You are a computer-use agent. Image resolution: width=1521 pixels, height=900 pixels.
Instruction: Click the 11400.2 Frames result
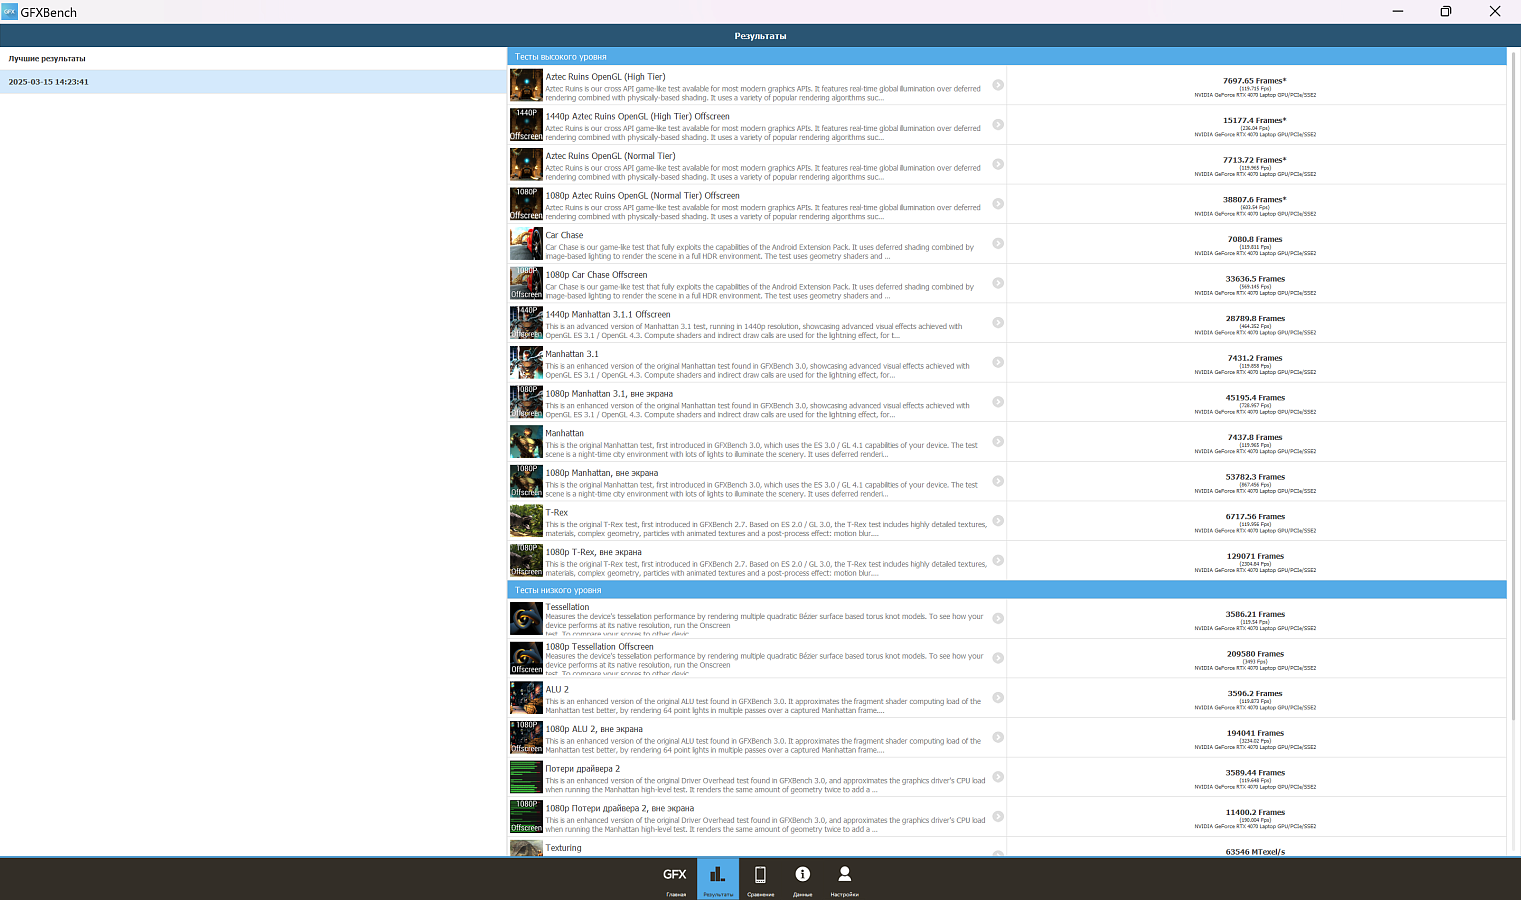(x=1255, y=812)
